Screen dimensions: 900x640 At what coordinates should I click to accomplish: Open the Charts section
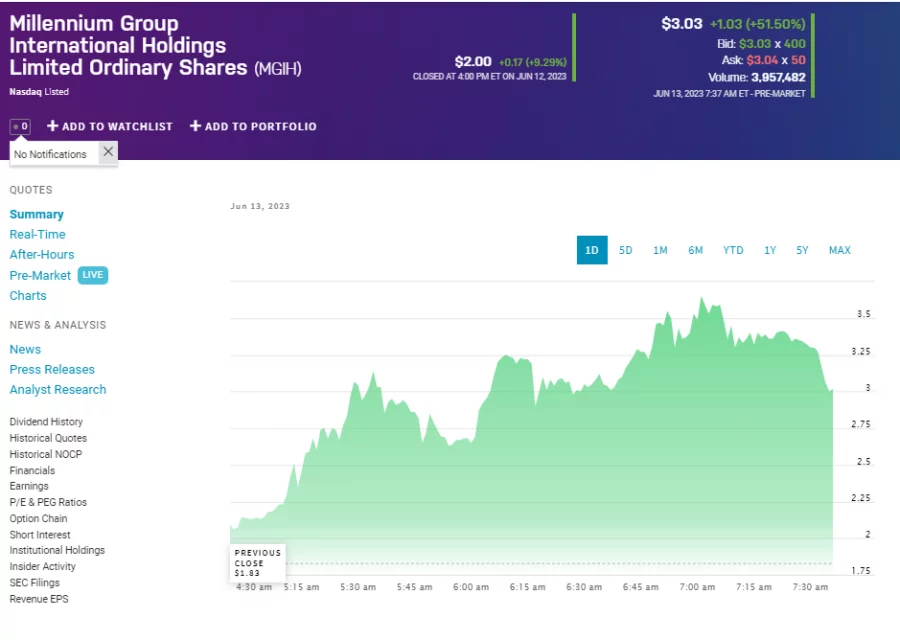(27, 295)
